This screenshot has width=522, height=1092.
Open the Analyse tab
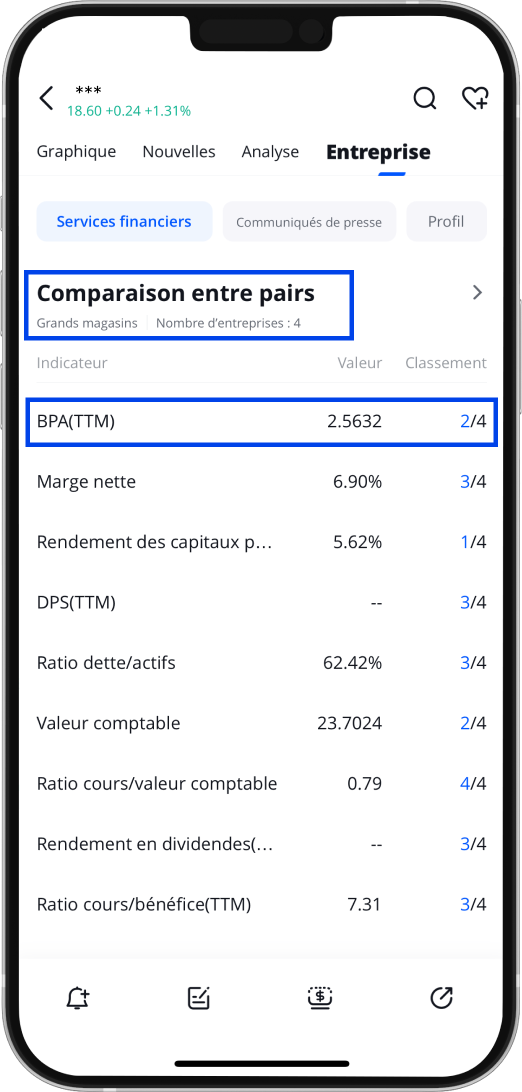point(270,152)
